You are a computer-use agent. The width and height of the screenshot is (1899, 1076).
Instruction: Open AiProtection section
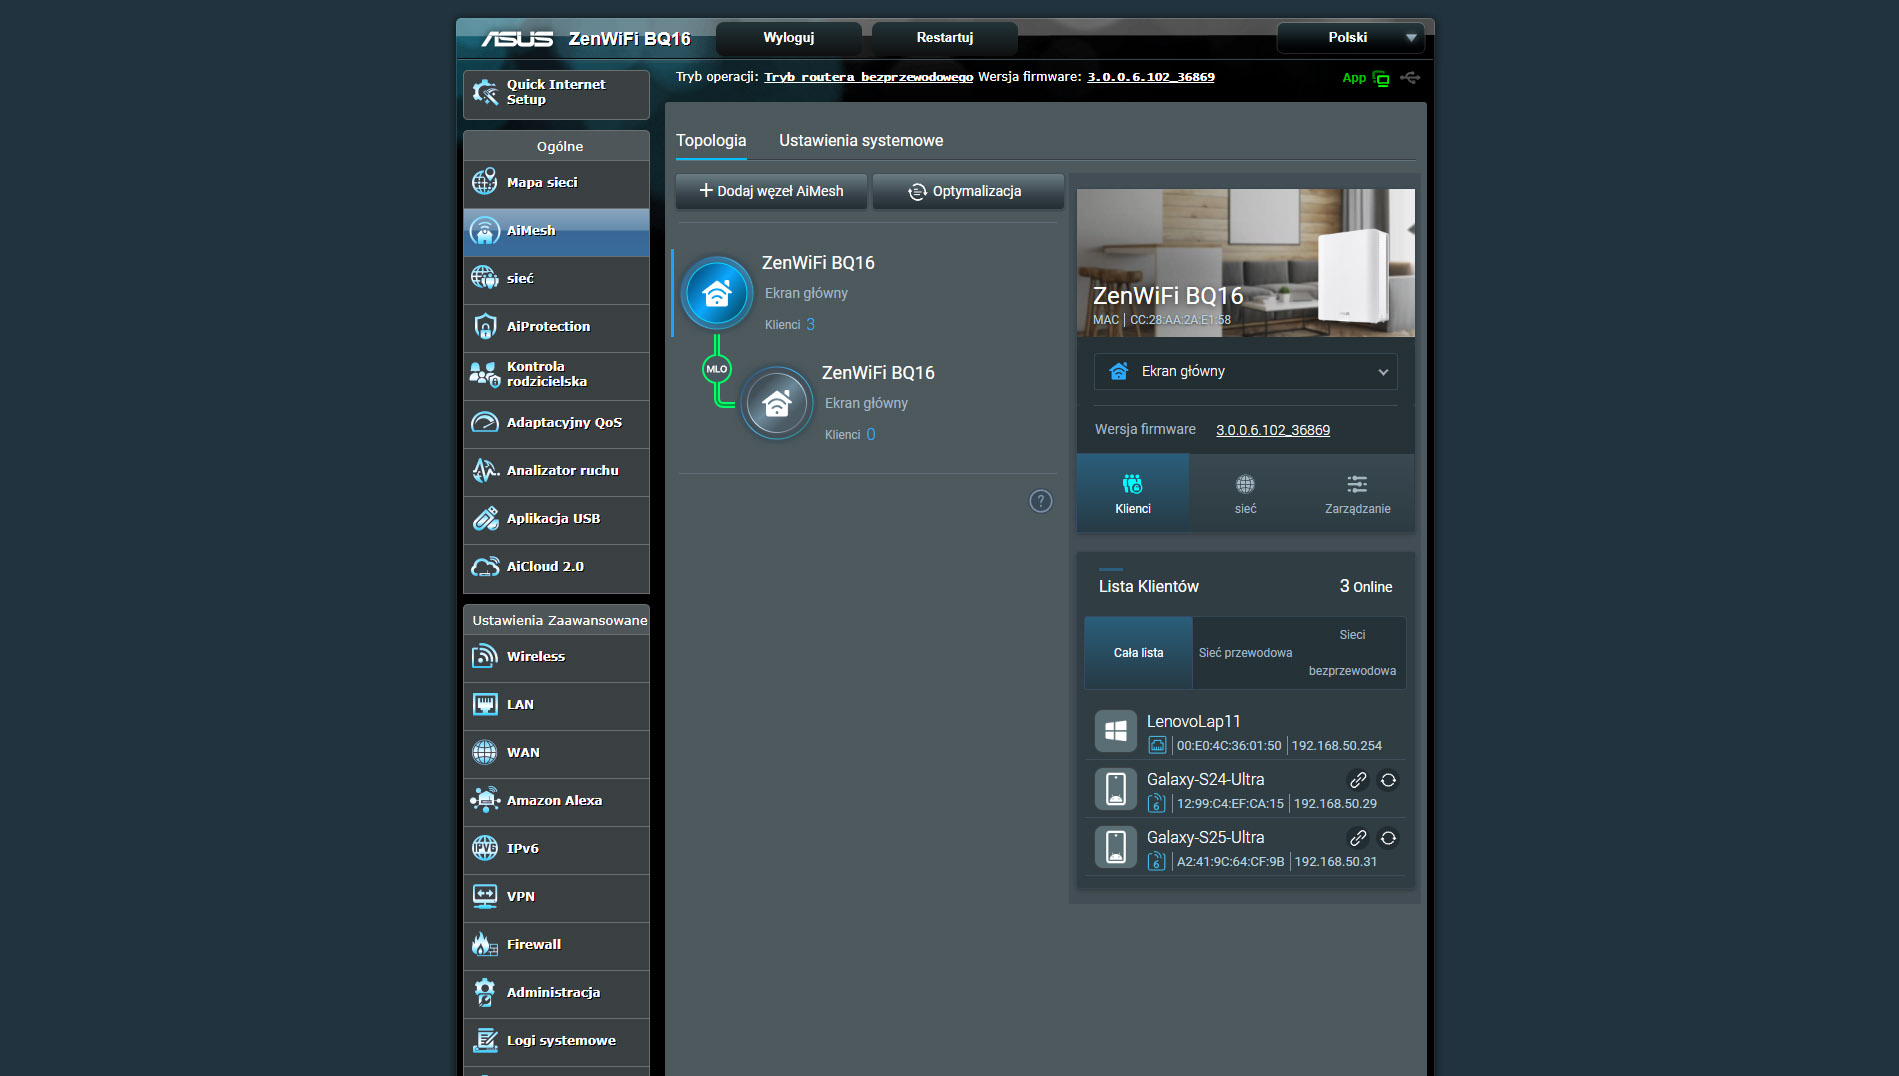[x=556, y=327]
